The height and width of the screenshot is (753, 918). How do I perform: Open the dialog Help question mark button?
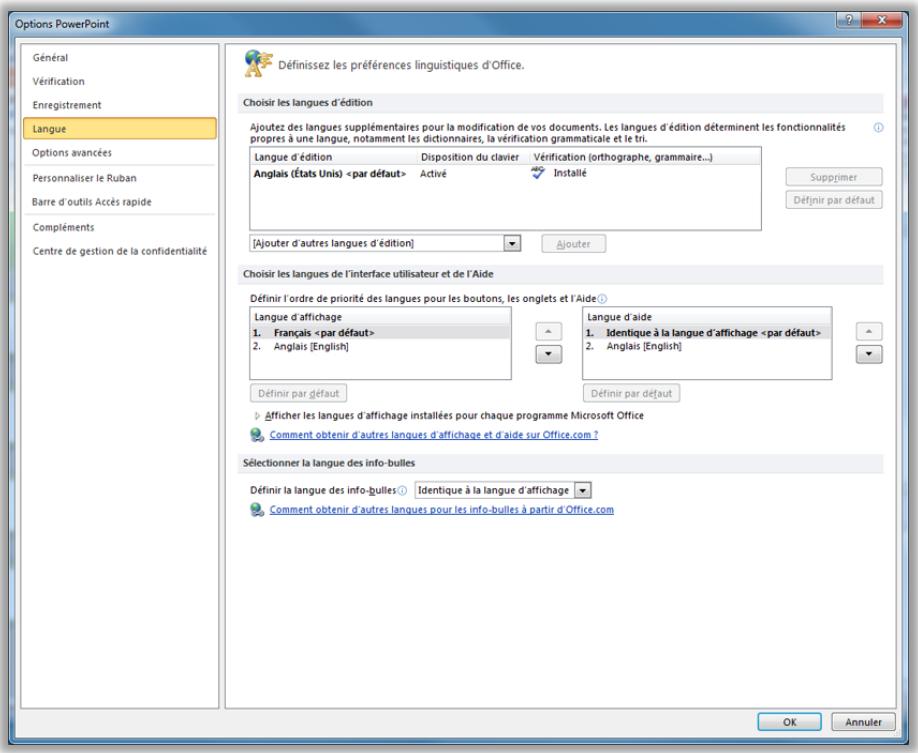(848, 20)
